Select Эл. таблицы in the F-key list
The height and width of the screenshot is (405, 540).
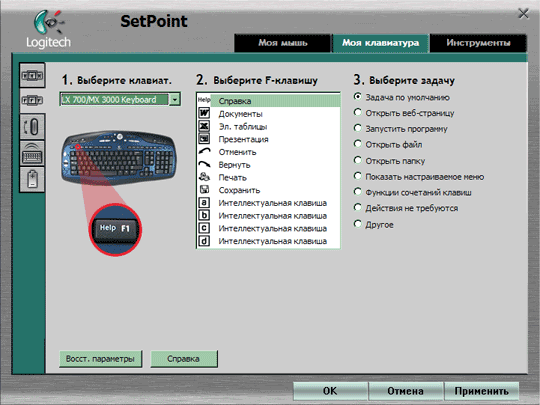coord(268,126)
